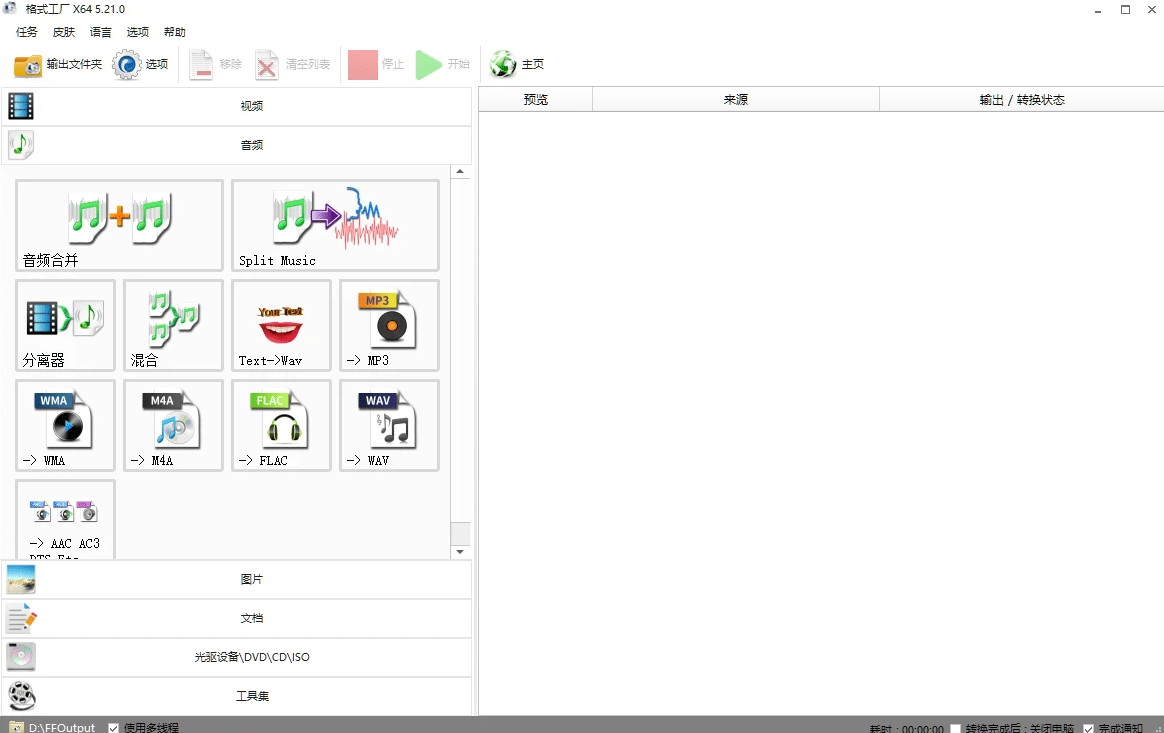This screenshot has height=733, width=1164.
Task: Click the music note icon beside 音频
Action: [21, 145]
